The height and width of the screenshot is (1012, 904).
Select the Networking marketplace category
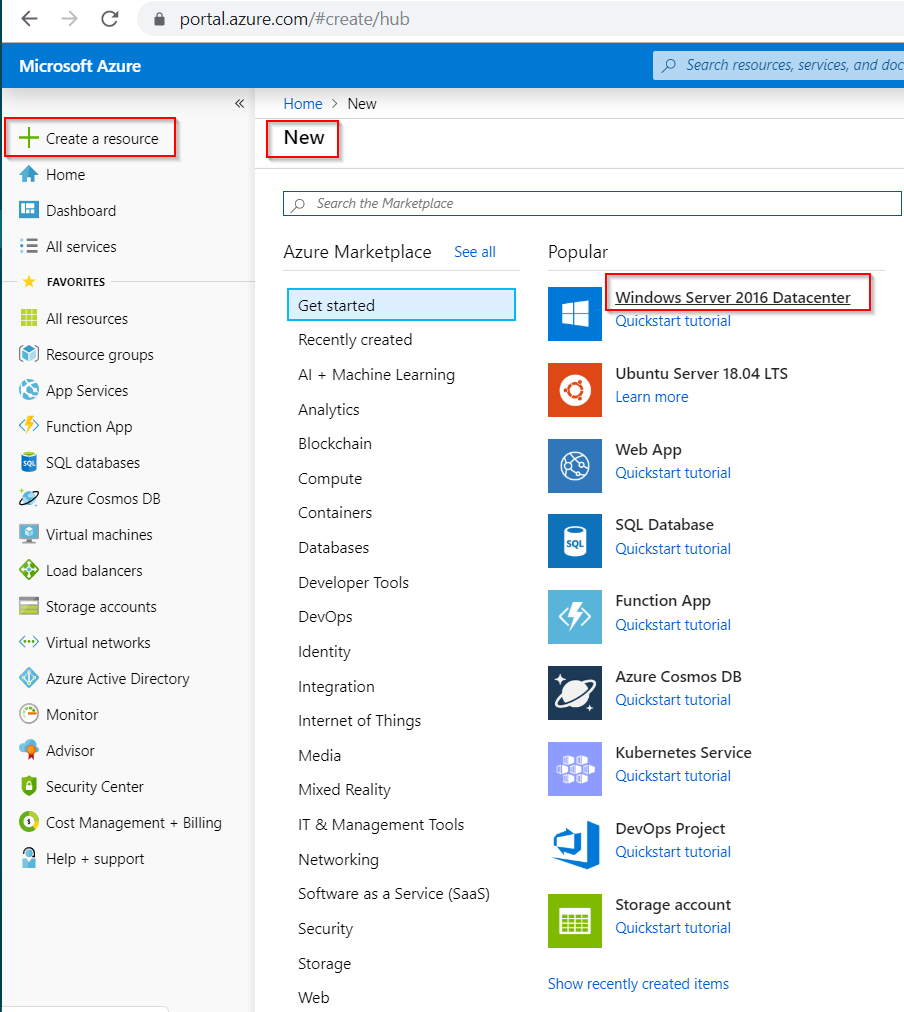tap(338, 860)
